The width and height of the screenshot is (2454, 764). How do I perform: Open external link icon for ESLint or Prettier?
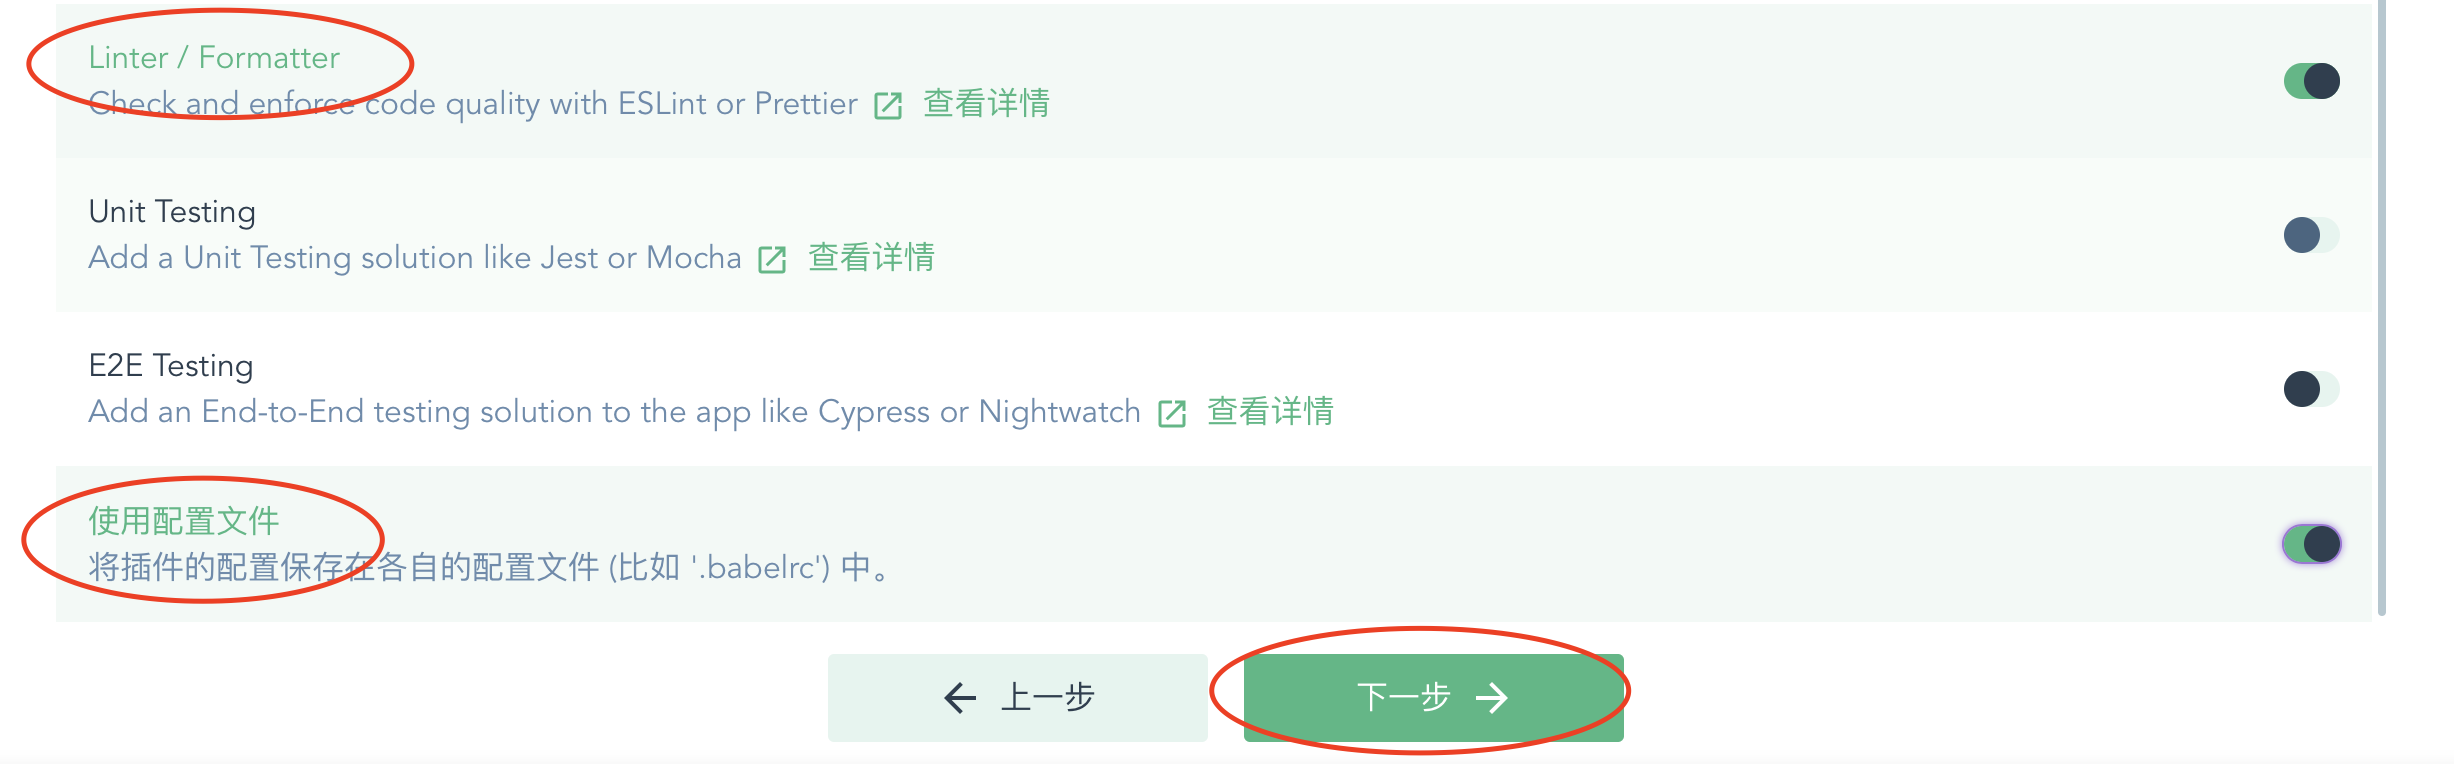point(888,105)
